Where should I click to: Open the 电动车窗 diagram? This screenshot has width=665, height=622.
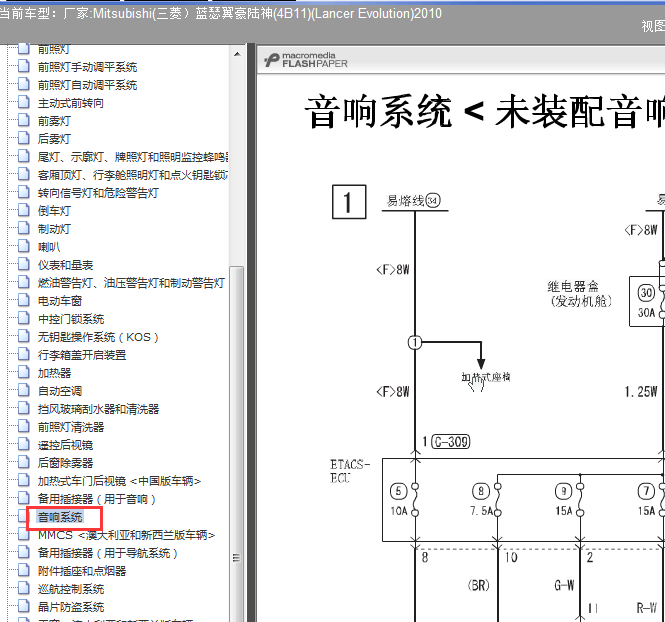point(59,301)
